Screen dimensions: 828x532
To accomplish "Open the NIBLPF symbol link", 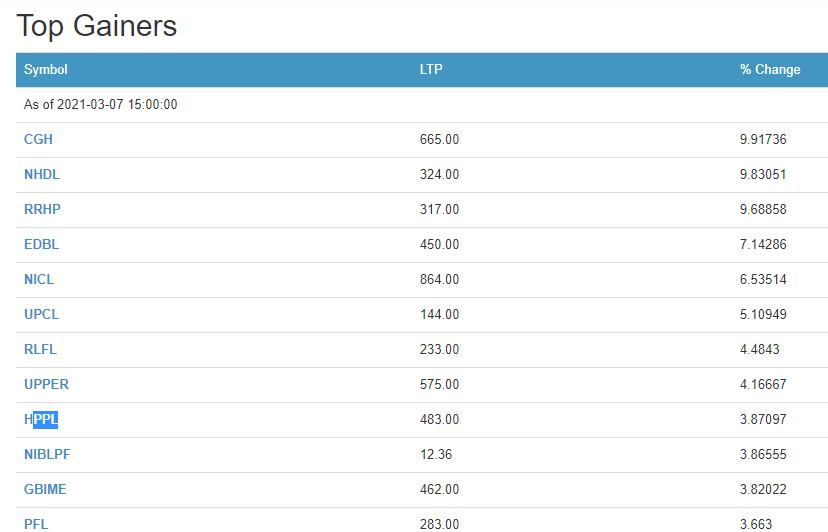I will coord(47,455).
